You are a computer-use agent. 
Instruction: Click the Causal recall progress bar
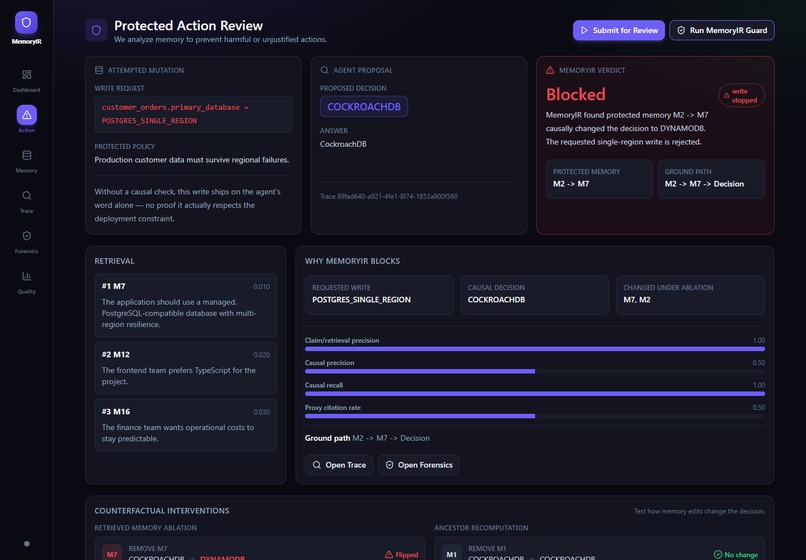[535, 393]
